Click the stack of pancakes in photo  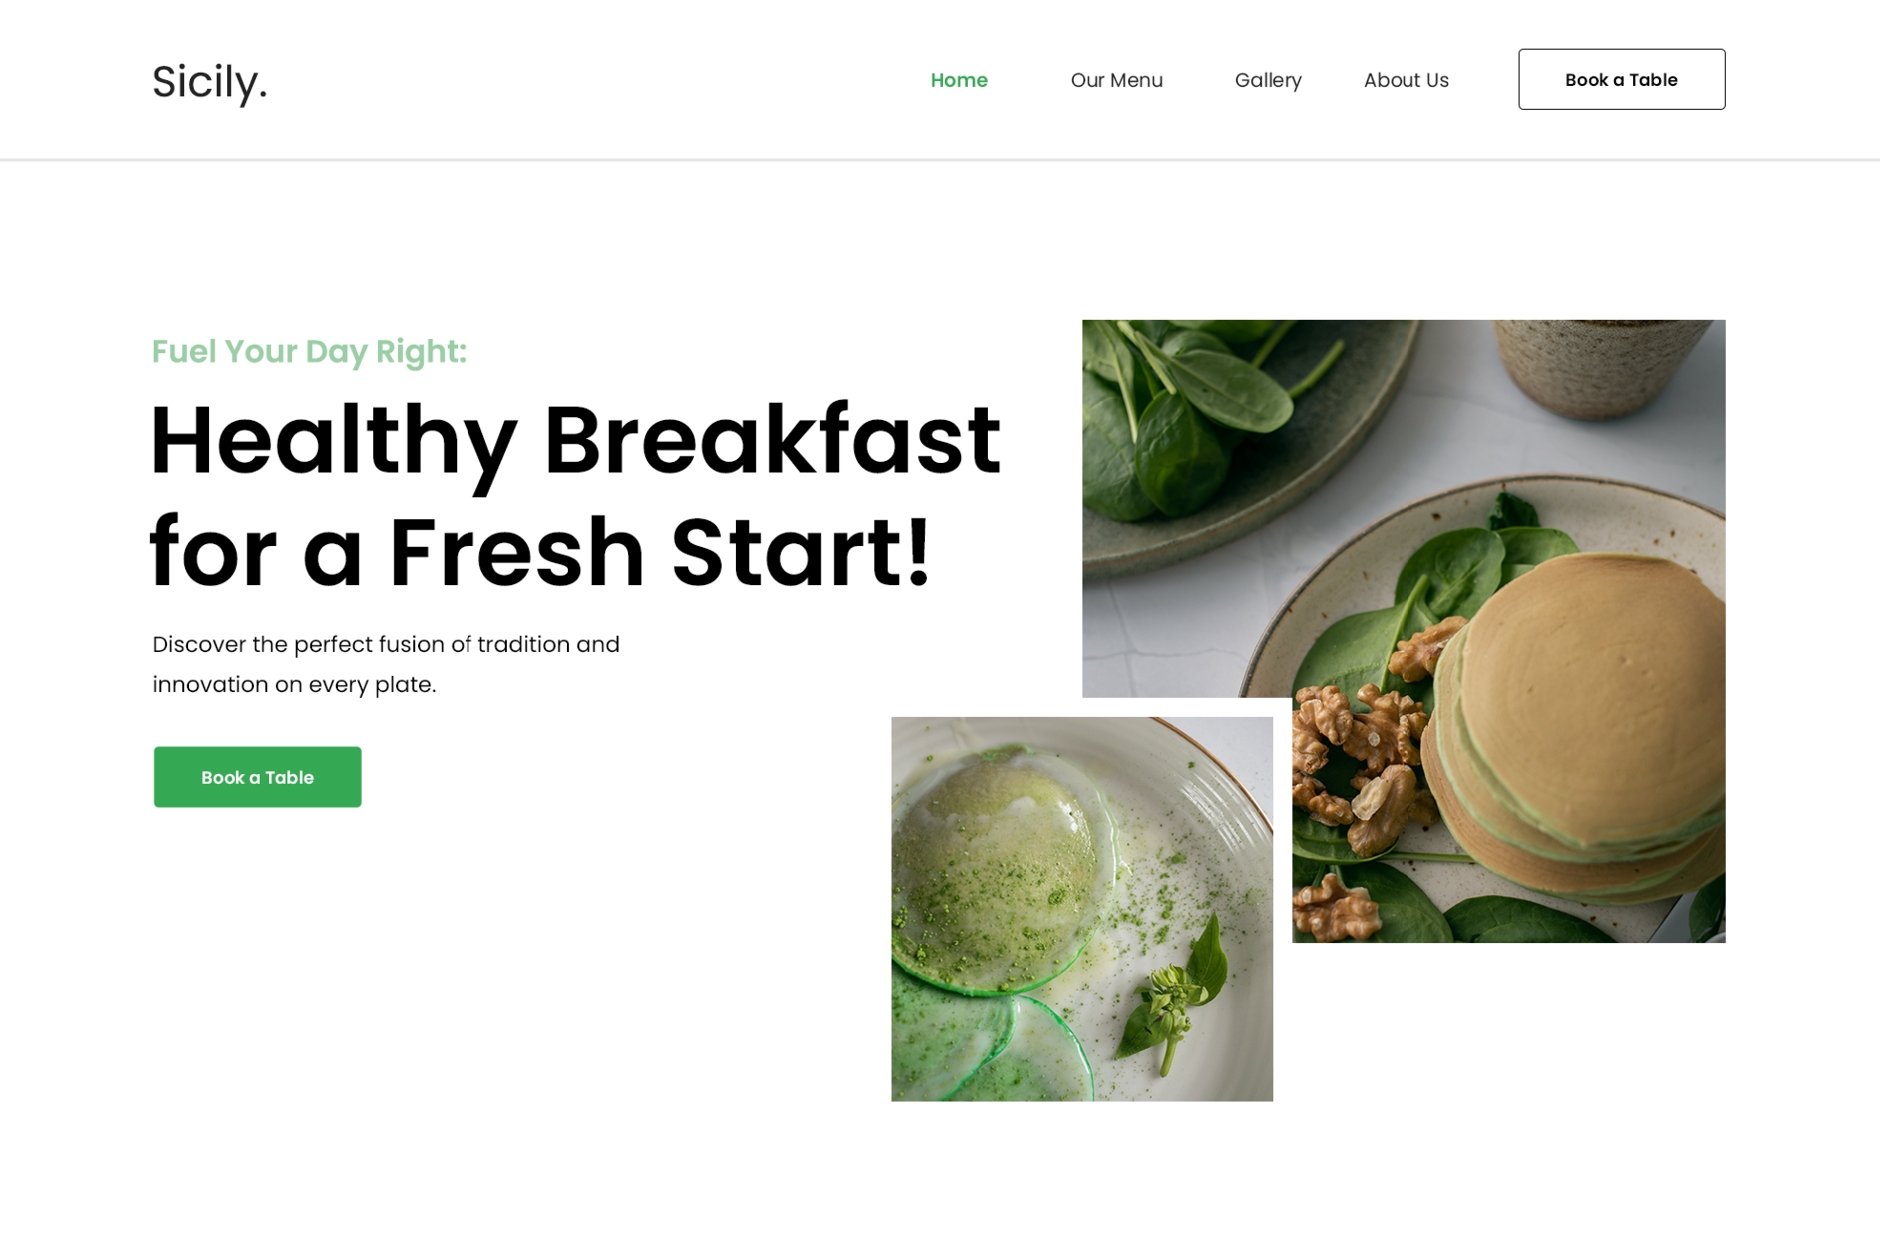pyautogui.click(x=1580, y=720)
